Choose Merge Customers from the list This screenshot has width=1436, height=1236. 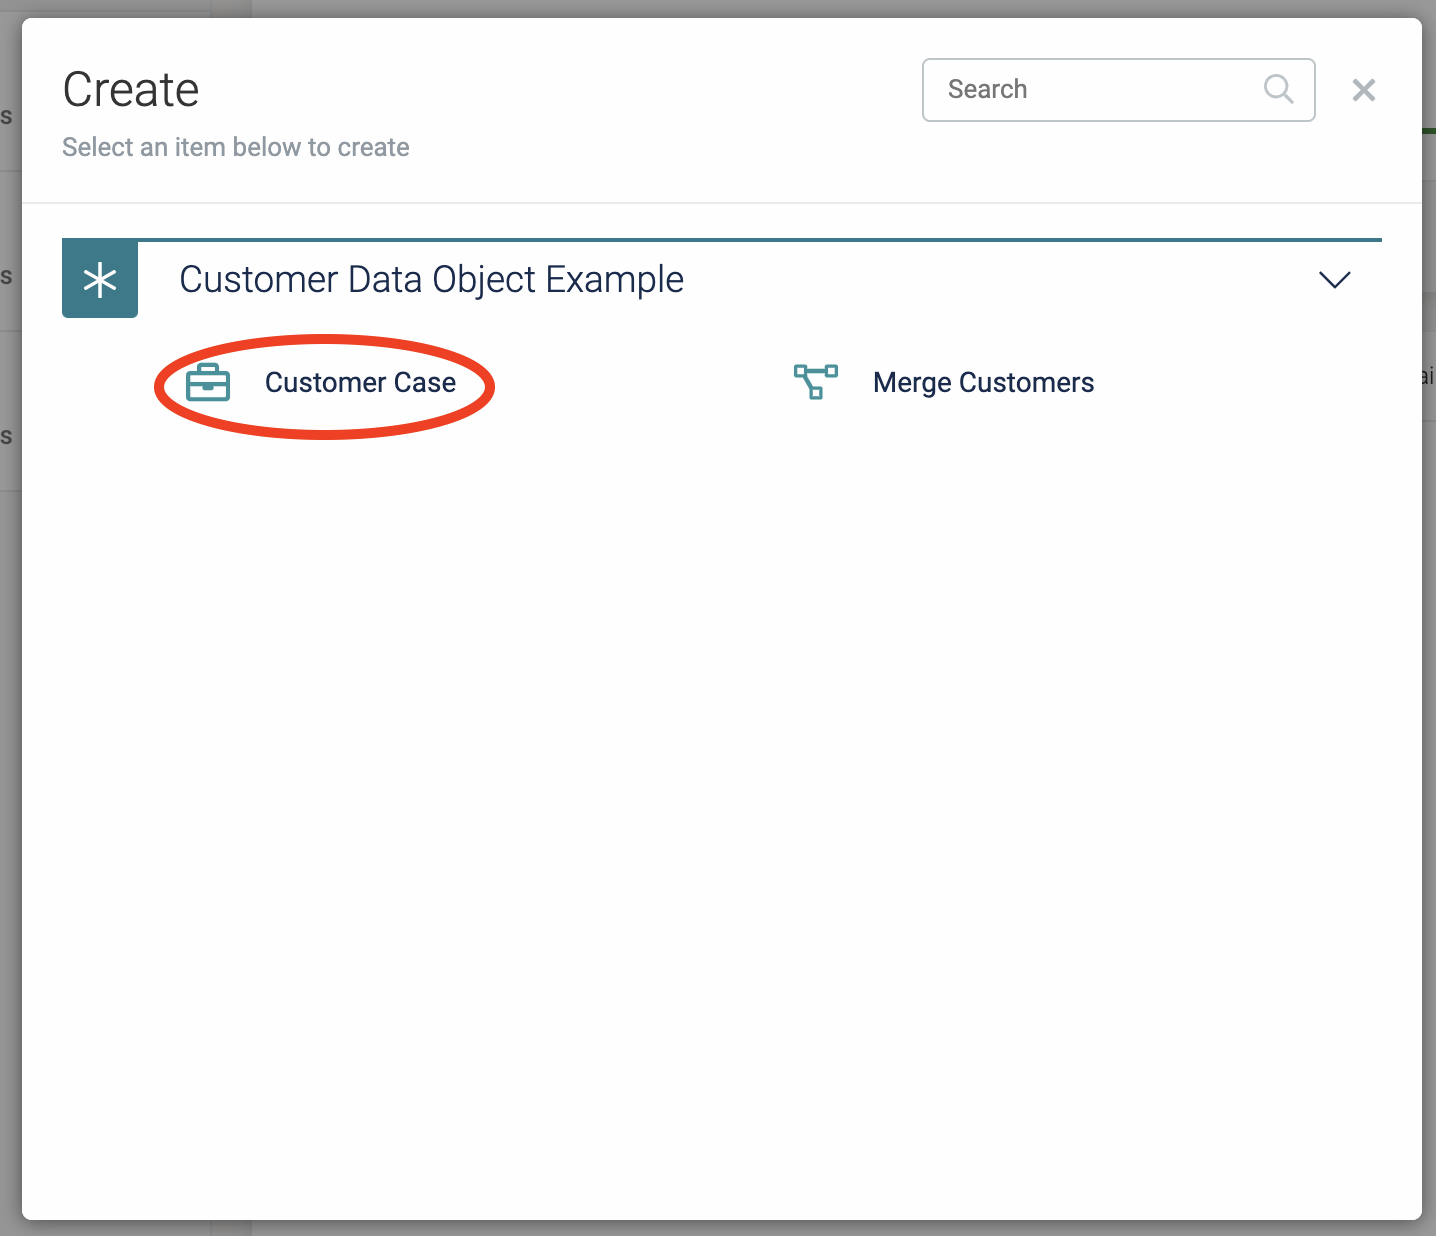[x=983, y=382]
